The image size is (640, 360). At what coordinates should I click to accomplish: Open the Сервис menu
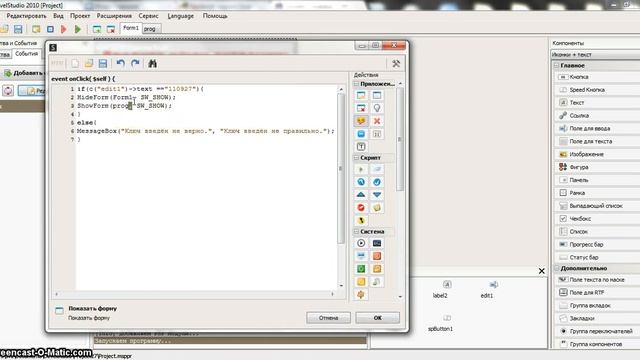coord(148,16)
